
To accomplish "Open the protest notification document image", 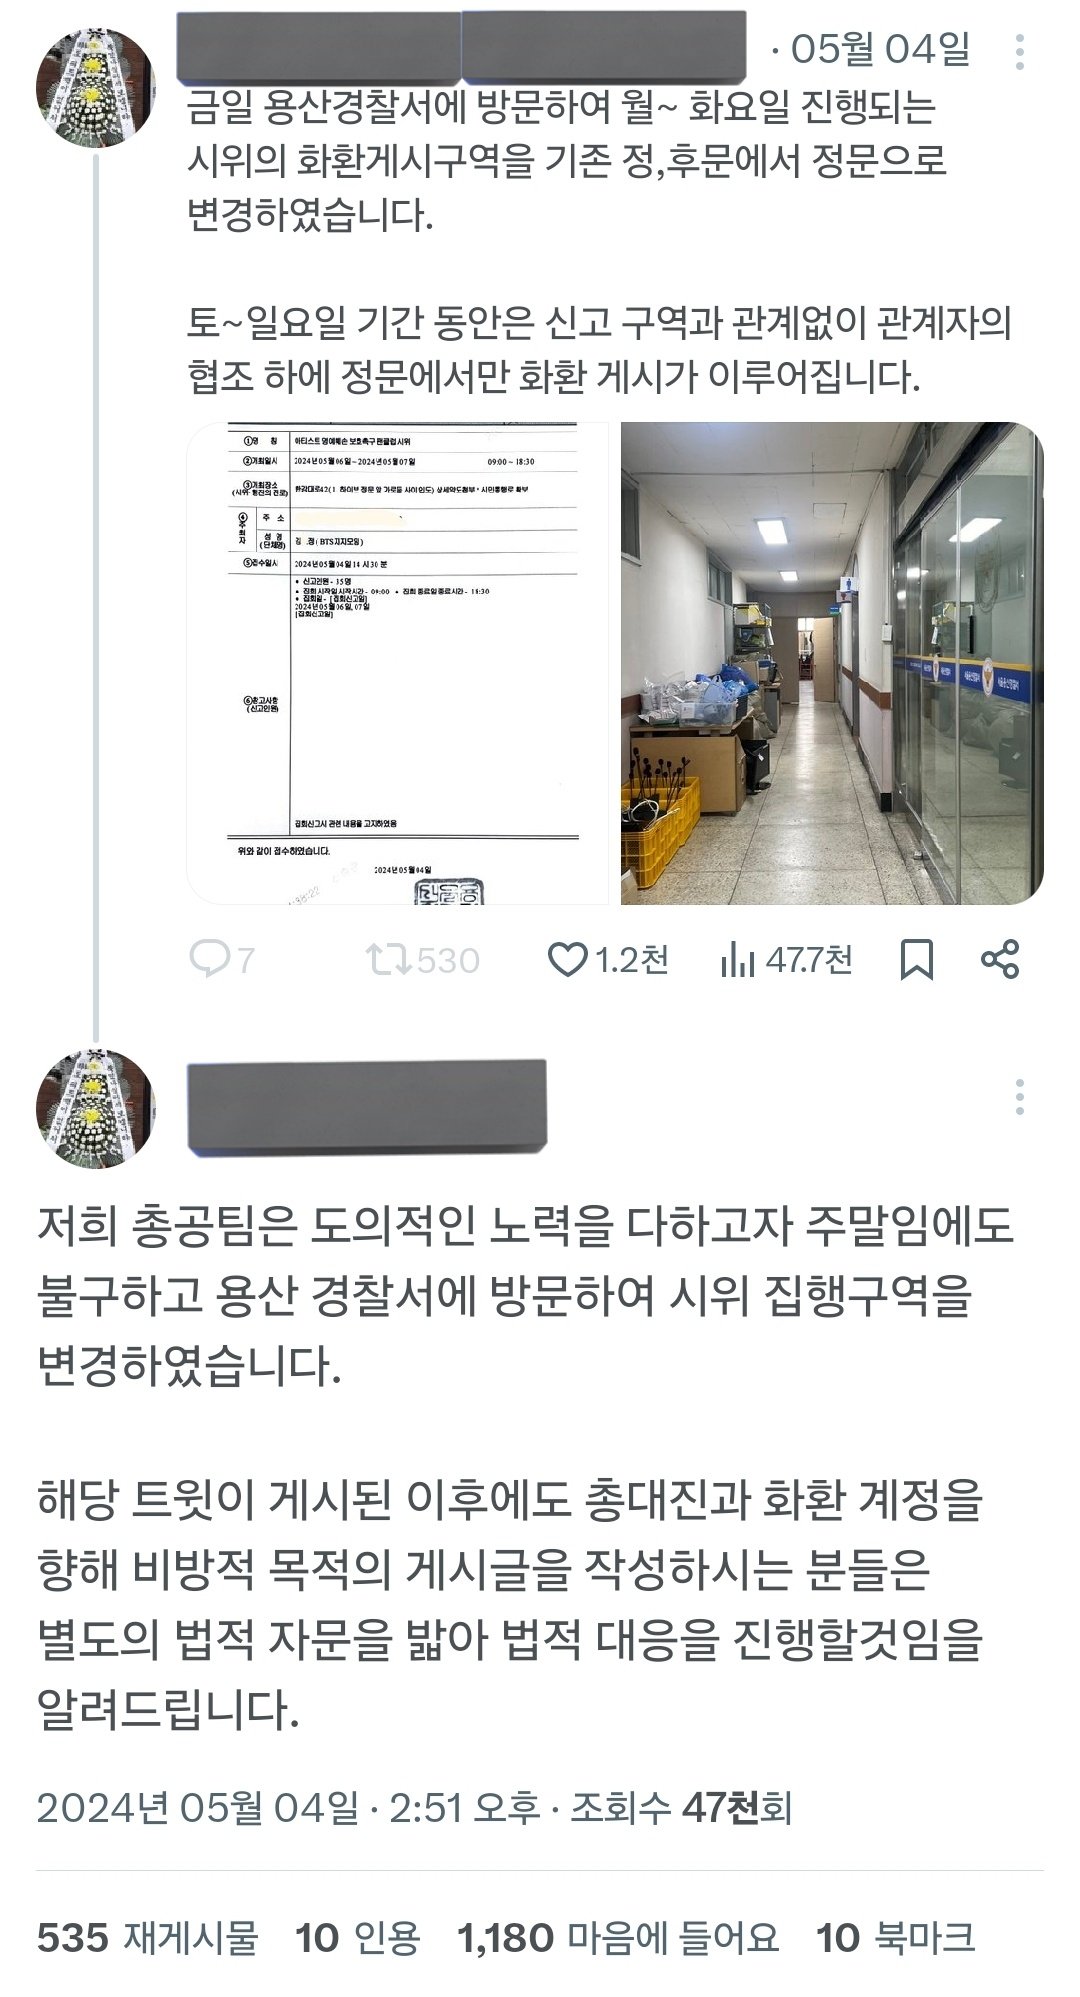I will coord(397,663).
